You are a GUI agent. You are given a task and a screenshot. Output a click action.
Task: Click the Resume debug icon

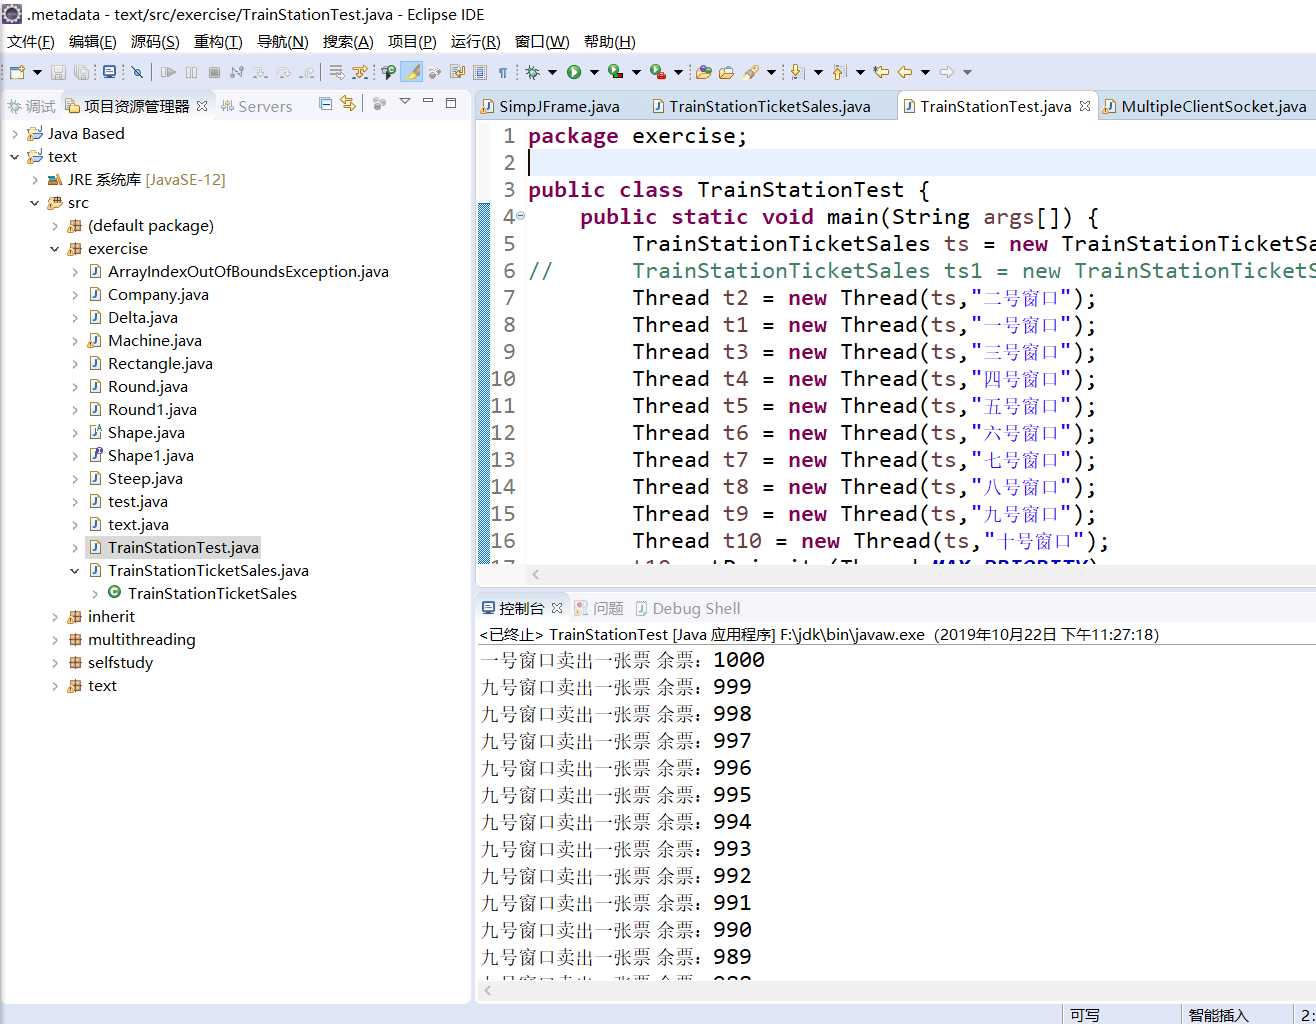pos(168,72)
